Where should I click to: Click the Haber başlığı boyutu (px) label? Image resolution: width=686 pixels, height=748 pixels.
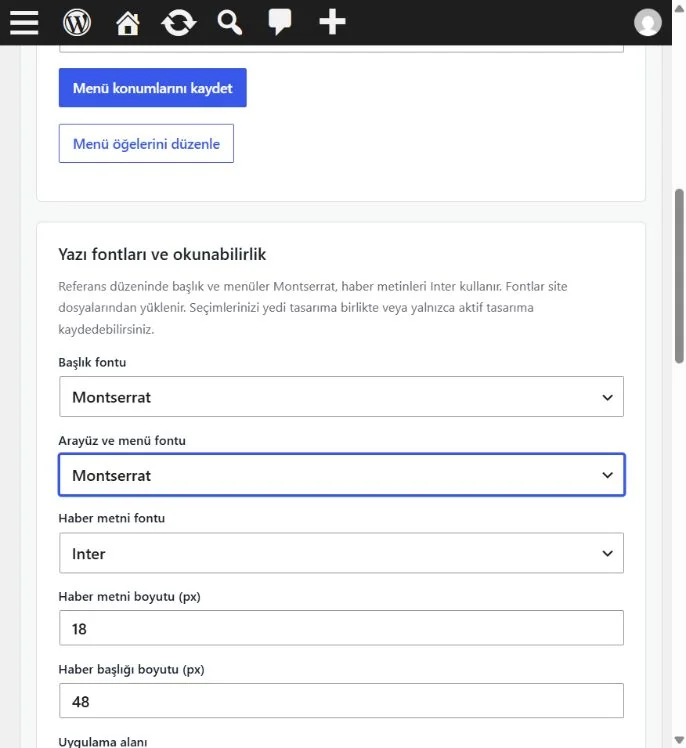pos(131,670)
